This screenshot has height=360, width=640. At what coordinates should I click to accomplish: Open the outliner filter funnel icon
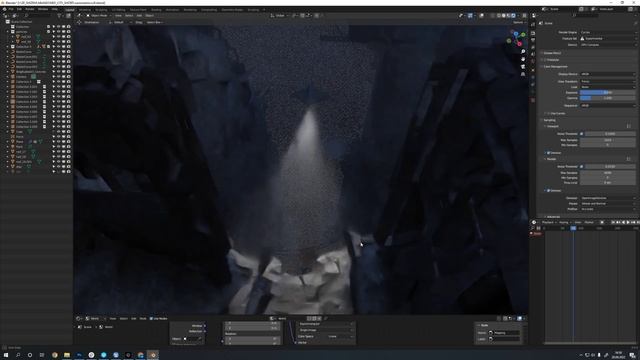[x=59, y=16]
